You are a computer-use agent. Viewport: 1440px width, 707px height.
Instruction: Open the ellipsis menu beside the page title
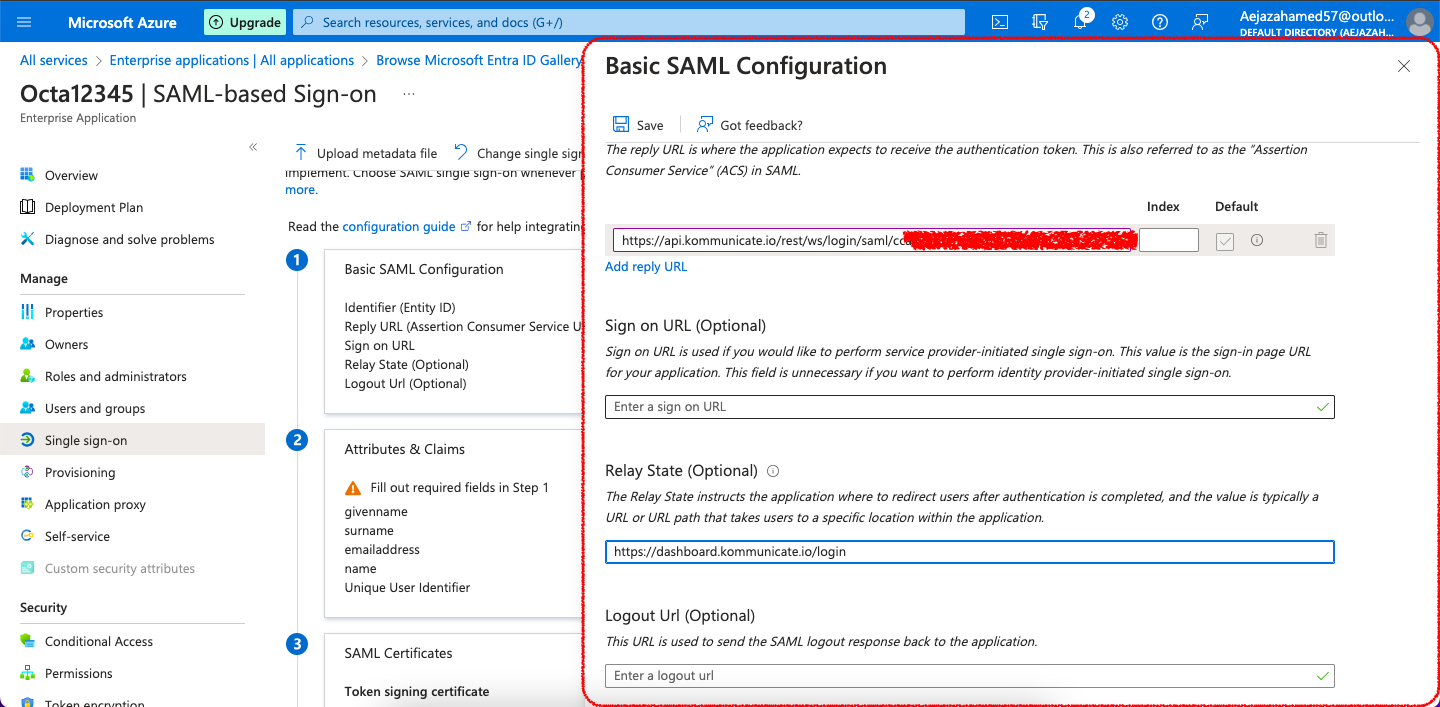pyautogui.click(x=408, y=94)
